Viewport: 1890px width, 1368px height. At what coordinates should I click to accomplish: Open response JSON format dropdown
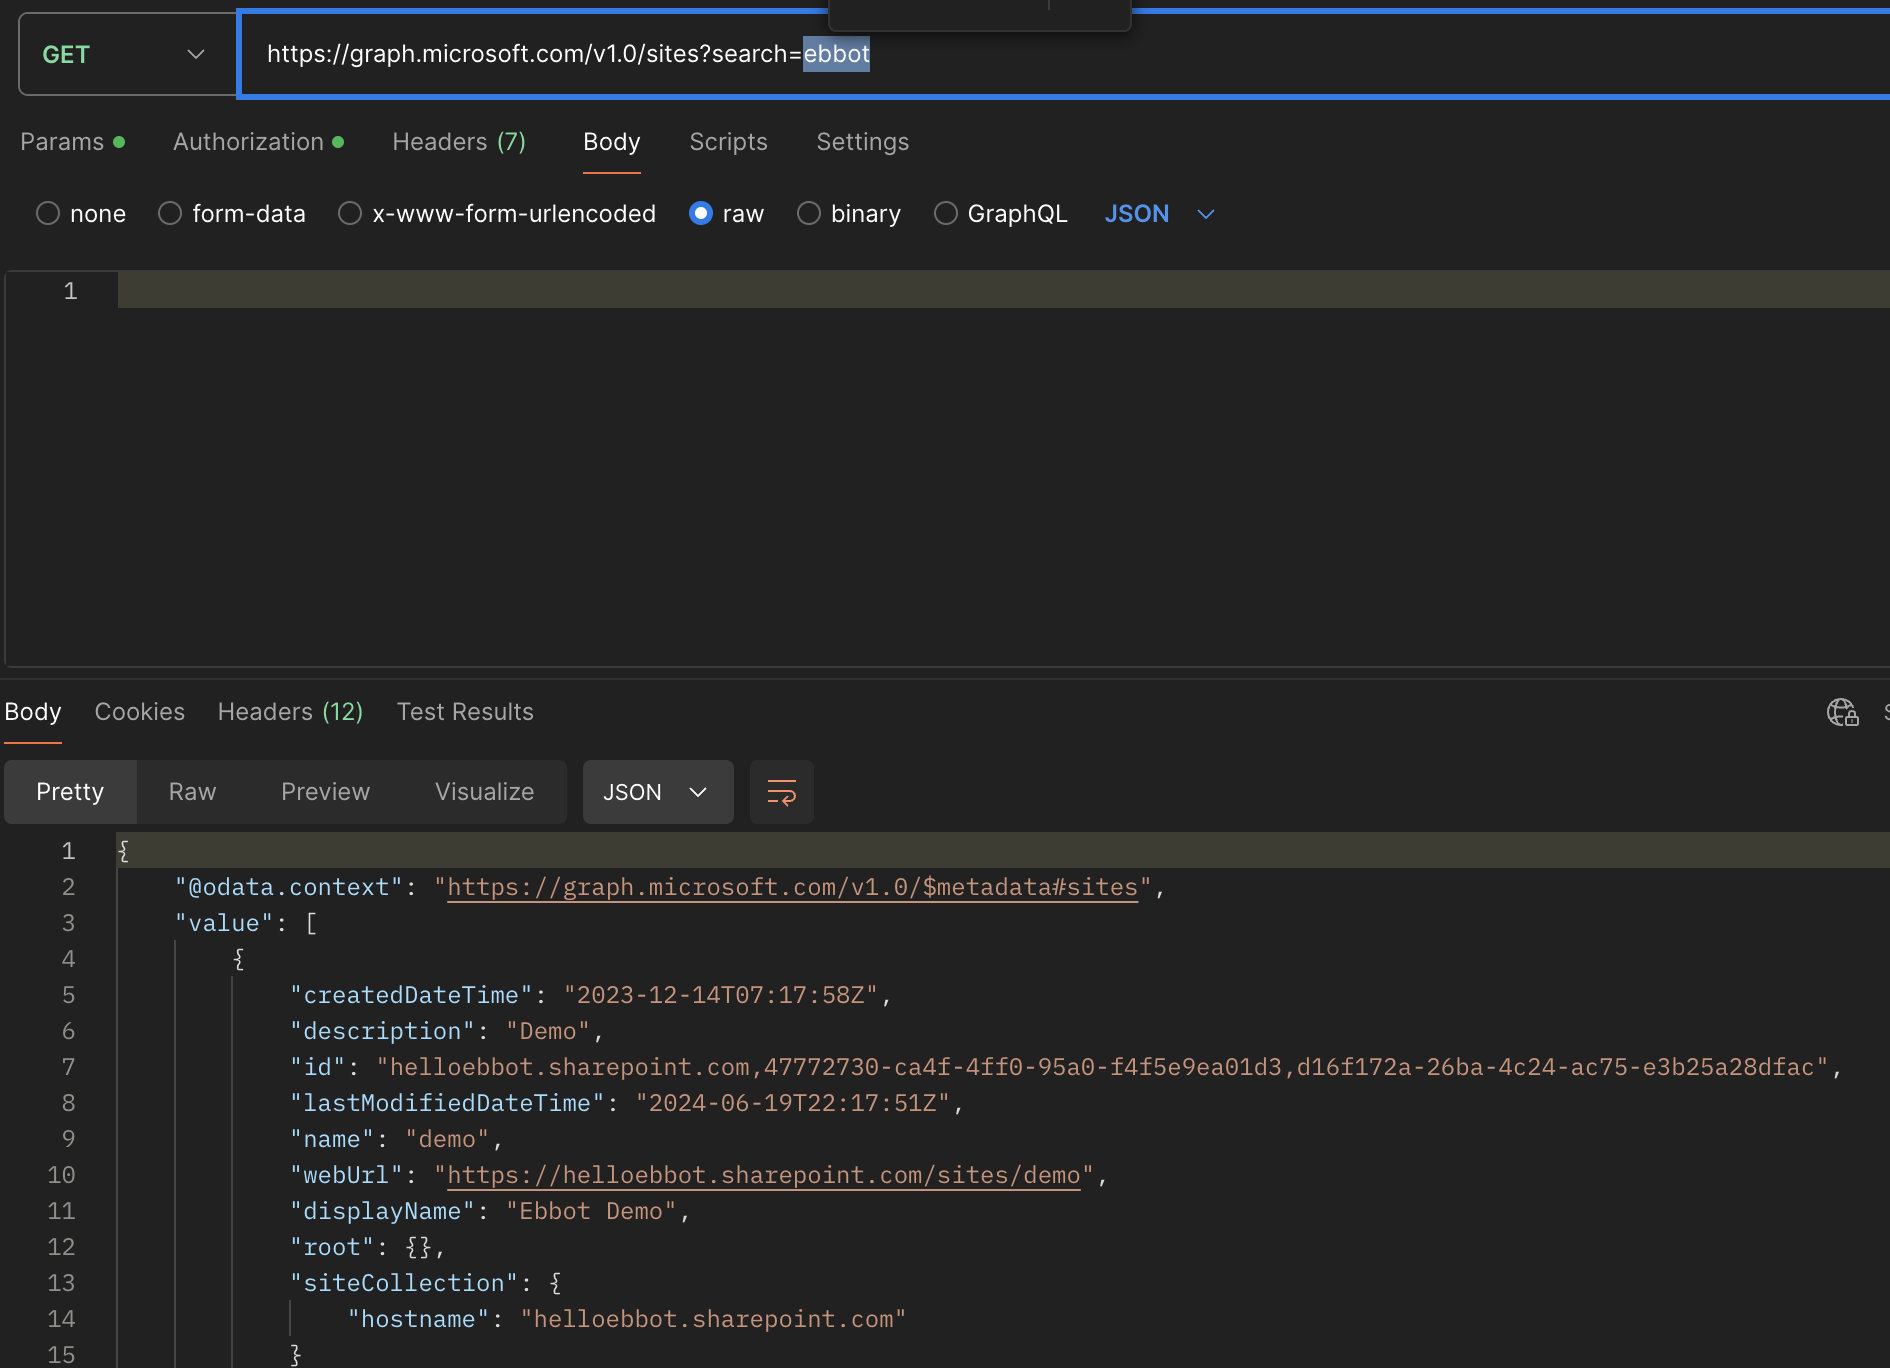click(657, 792)
